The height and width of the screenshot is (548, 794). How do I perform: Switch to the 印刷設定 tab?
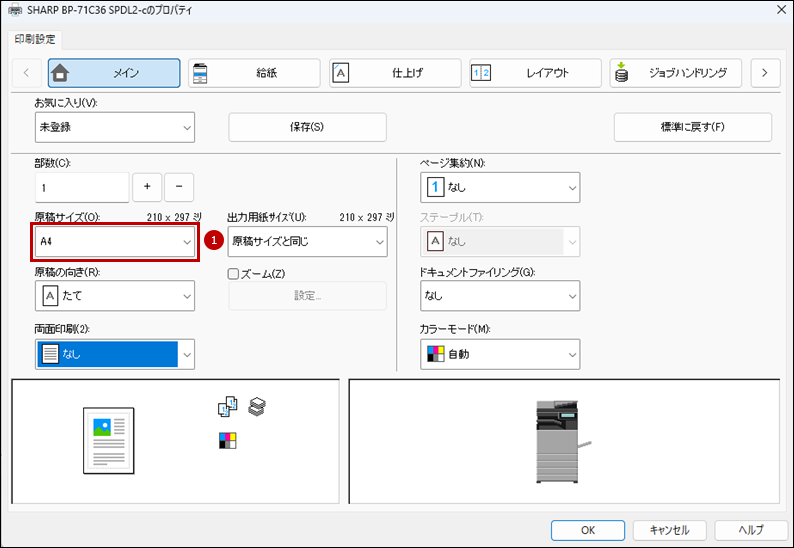pos(36,40)
